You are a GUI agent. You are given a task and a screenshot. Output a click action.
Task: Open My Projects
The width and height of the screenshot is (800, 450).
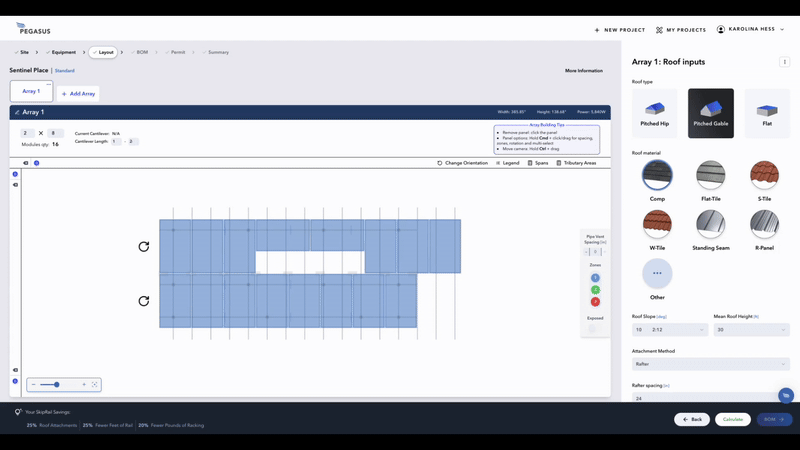coord(681,30)
